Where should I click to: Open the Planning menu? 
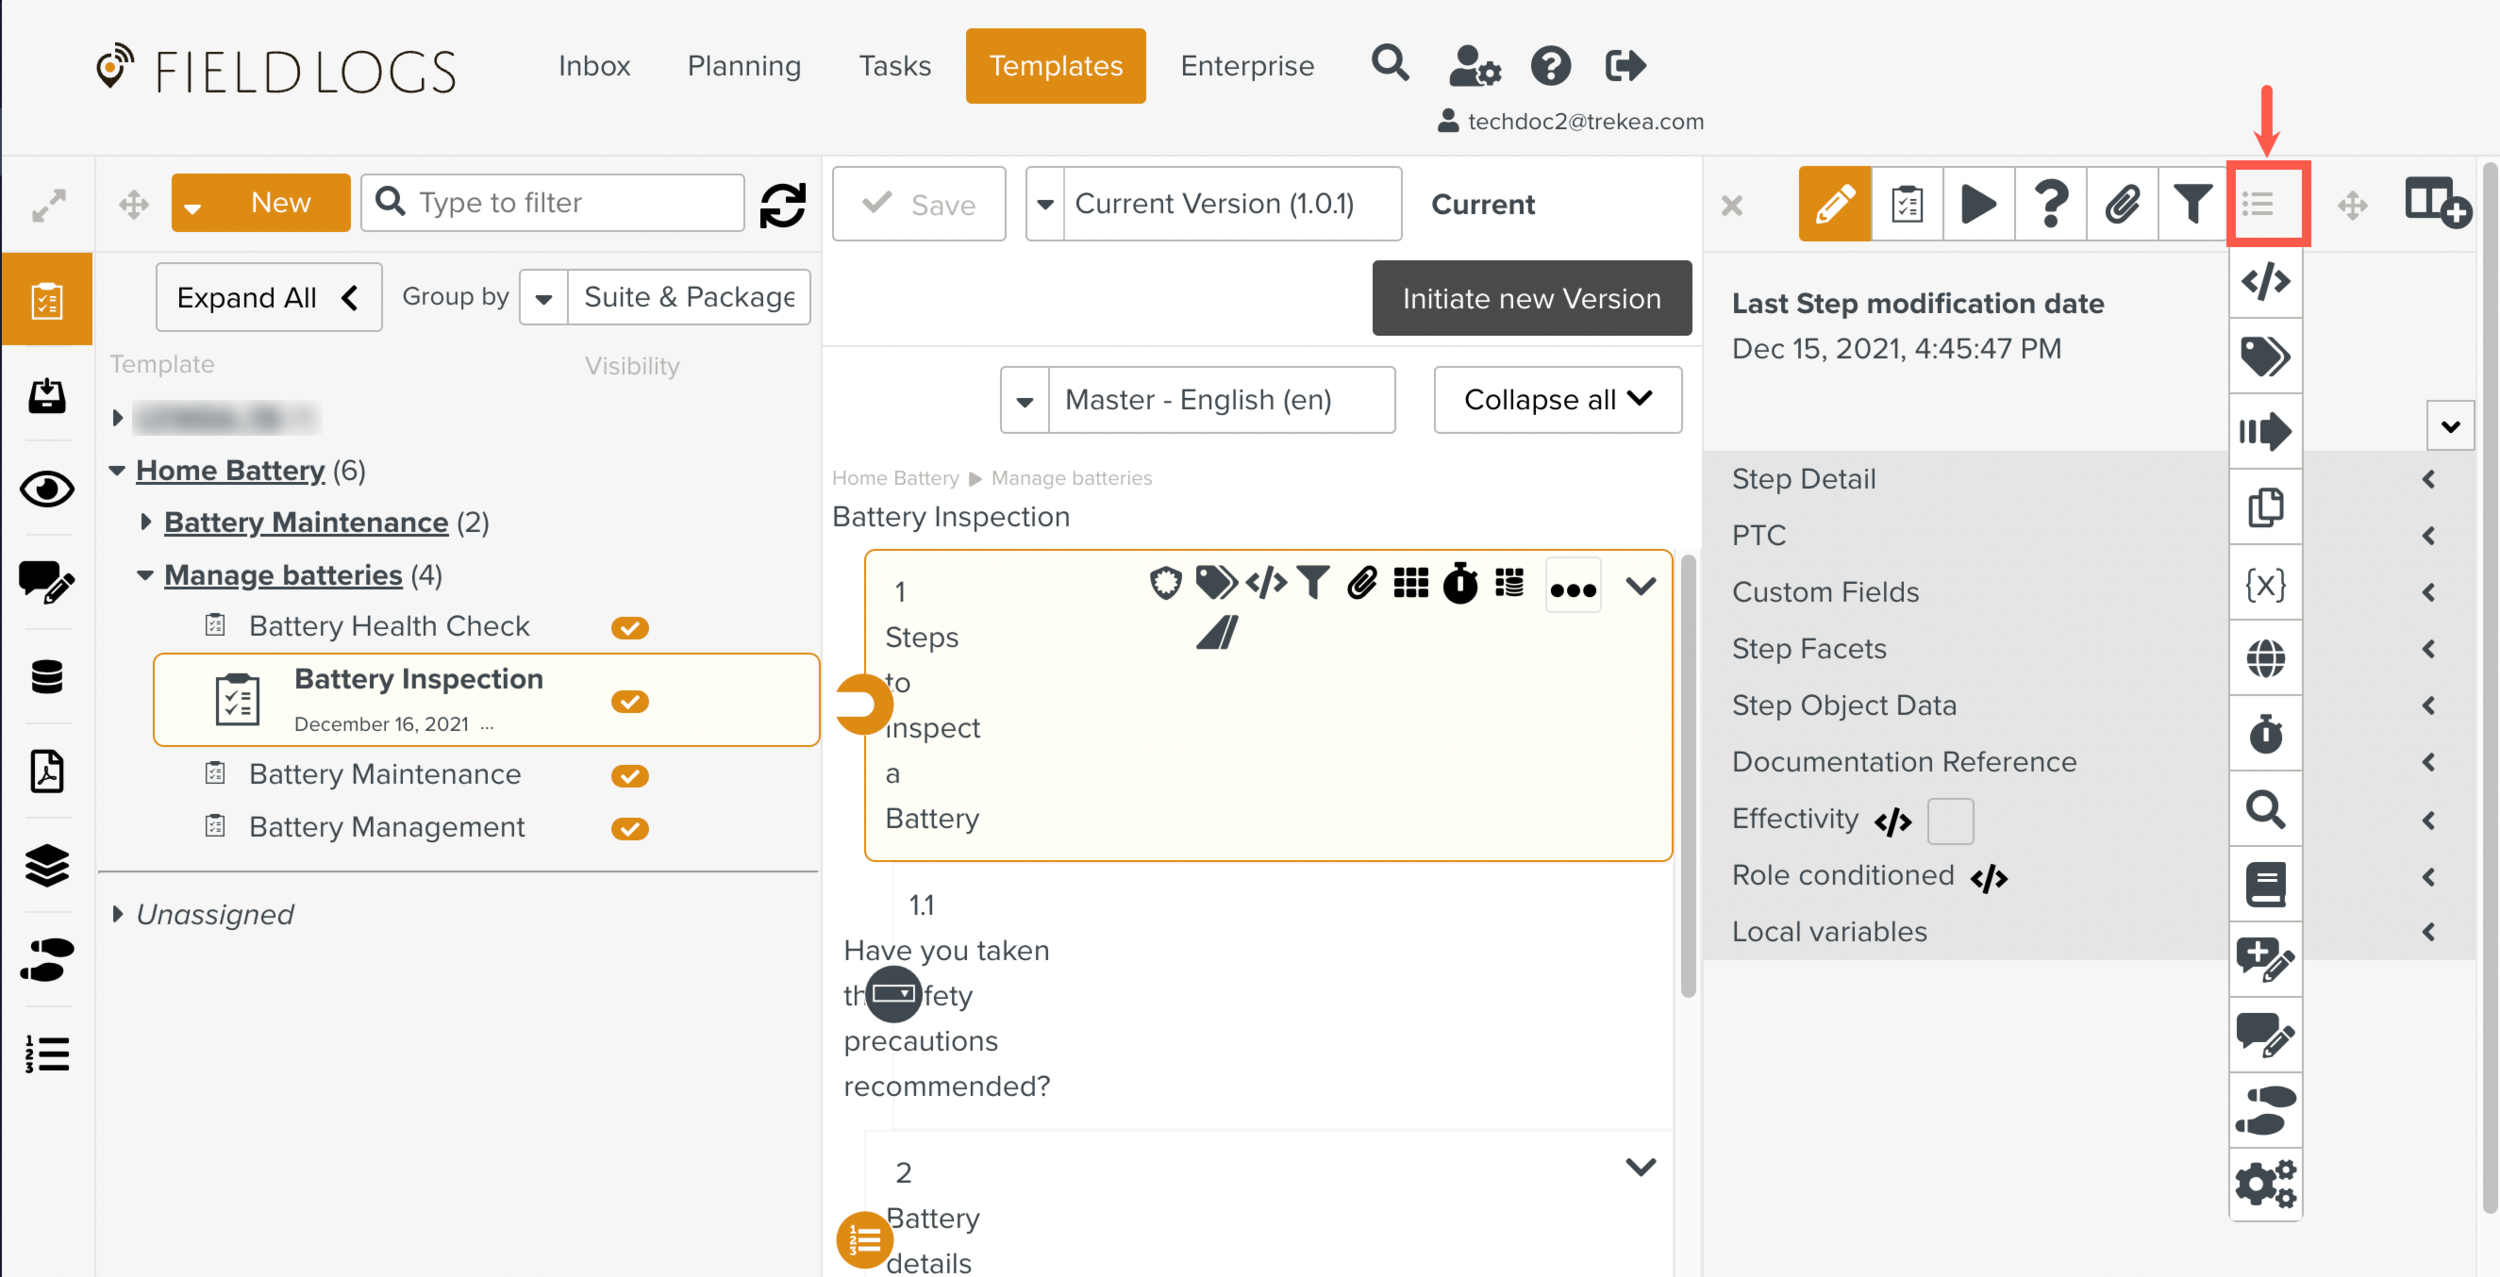point(744,66)
